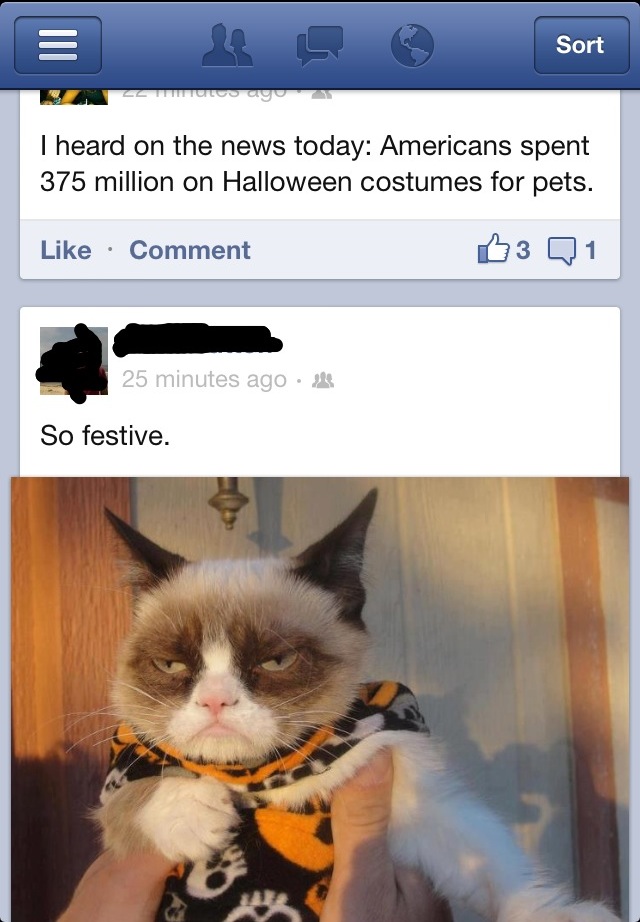
Task: Tap the "So festive." caption text
Action: pyautogui.click(x=105, y=436)
